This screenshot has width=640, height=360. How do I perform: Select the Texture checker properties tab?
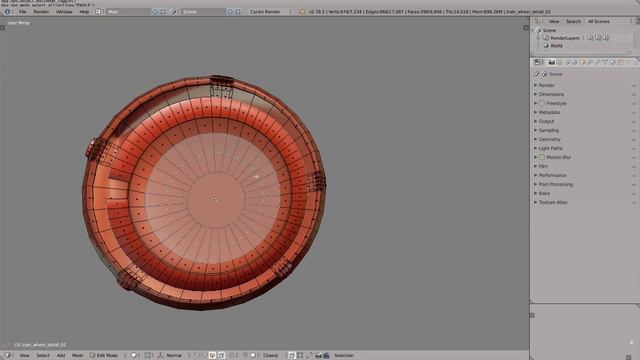621,62
